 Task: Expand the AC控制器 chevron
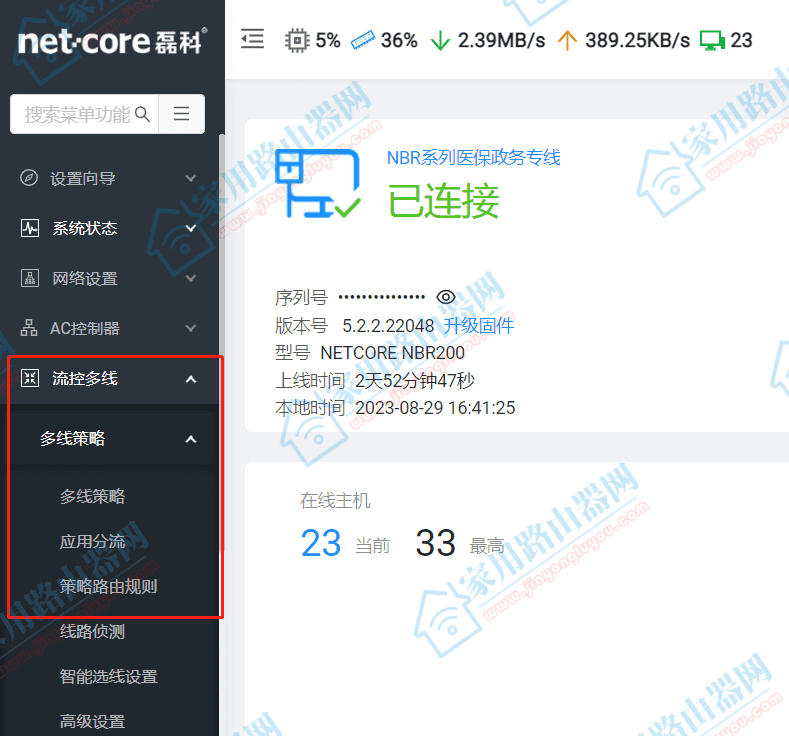[191, 328]
